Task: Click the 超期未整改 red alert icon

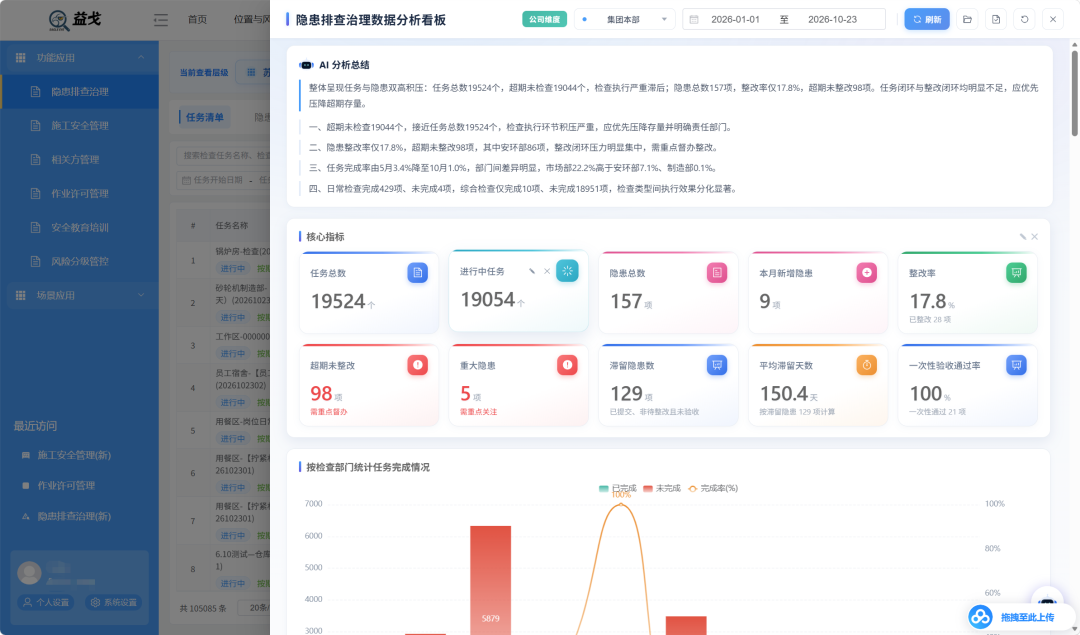Action: tap(417, 365)
